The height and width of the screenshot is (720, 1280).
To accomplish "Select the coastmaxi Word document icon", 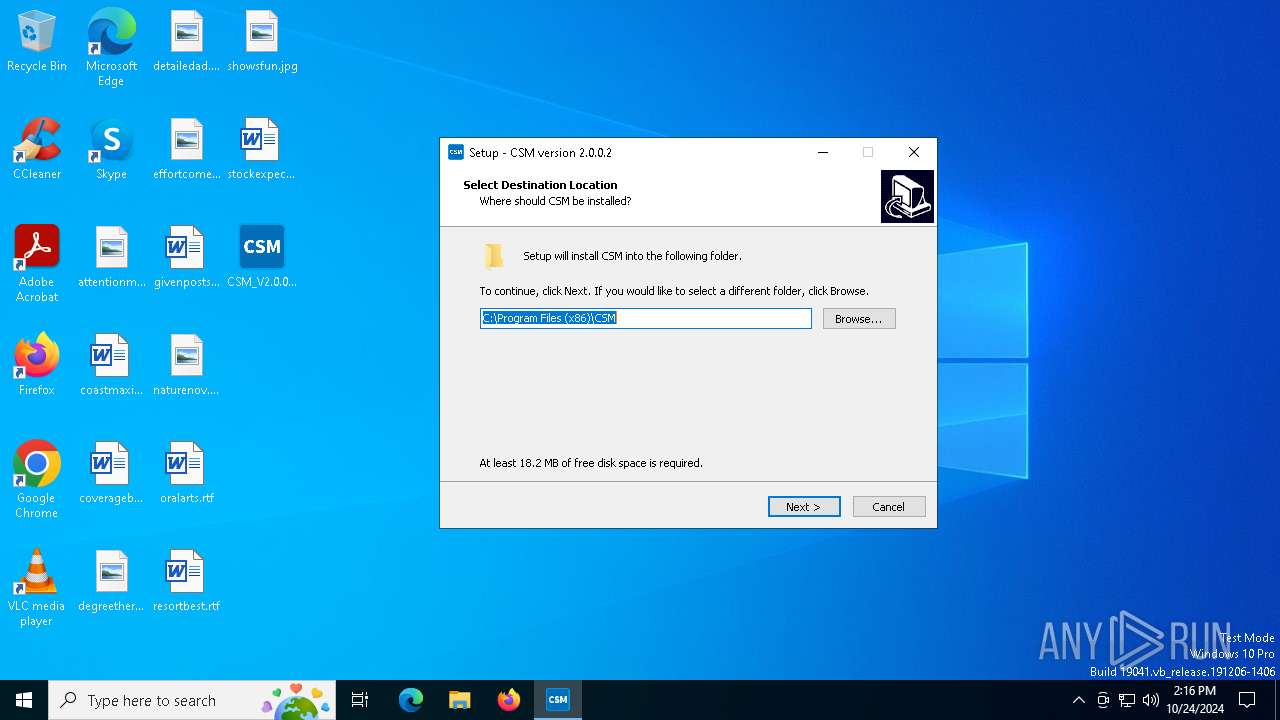I will pyautogui.click(x=111, y=365).
